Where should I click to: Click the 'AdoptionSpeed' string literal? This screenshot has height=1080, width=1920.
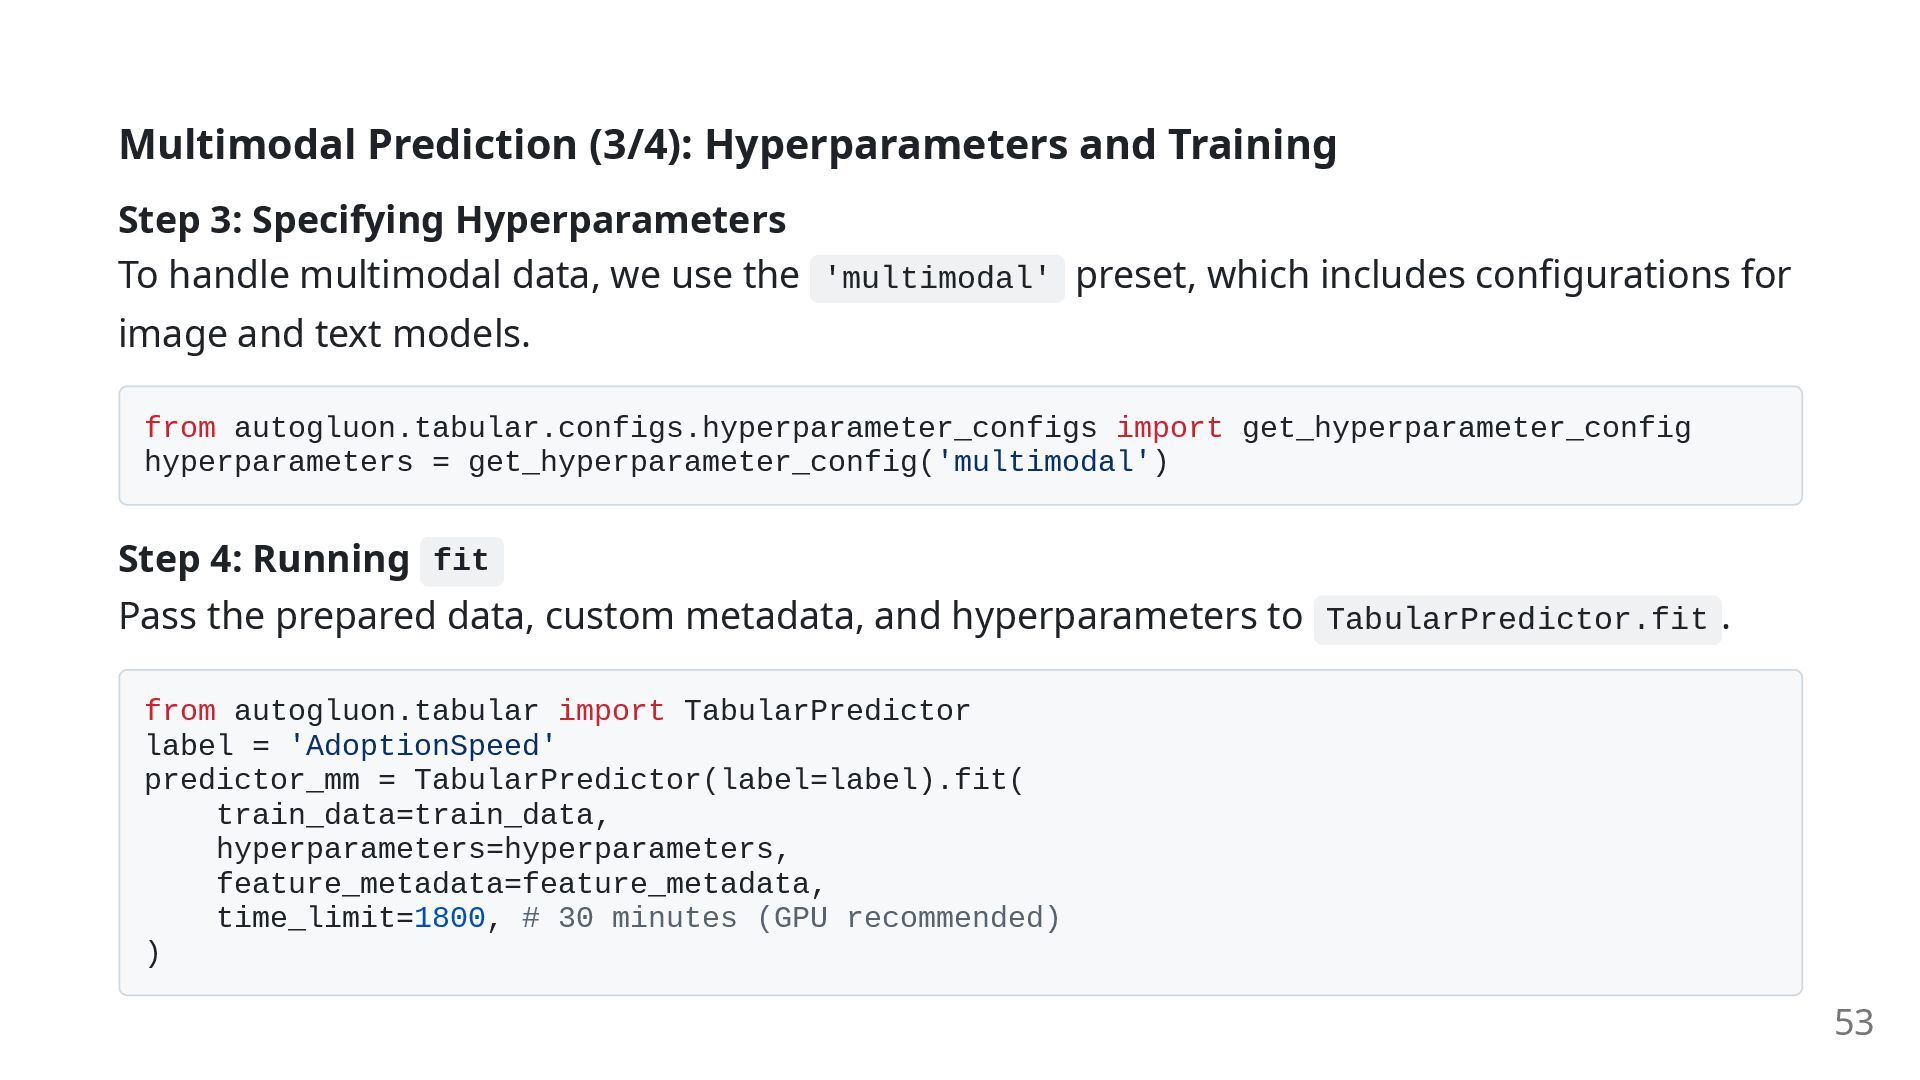(x=422, y=746)
